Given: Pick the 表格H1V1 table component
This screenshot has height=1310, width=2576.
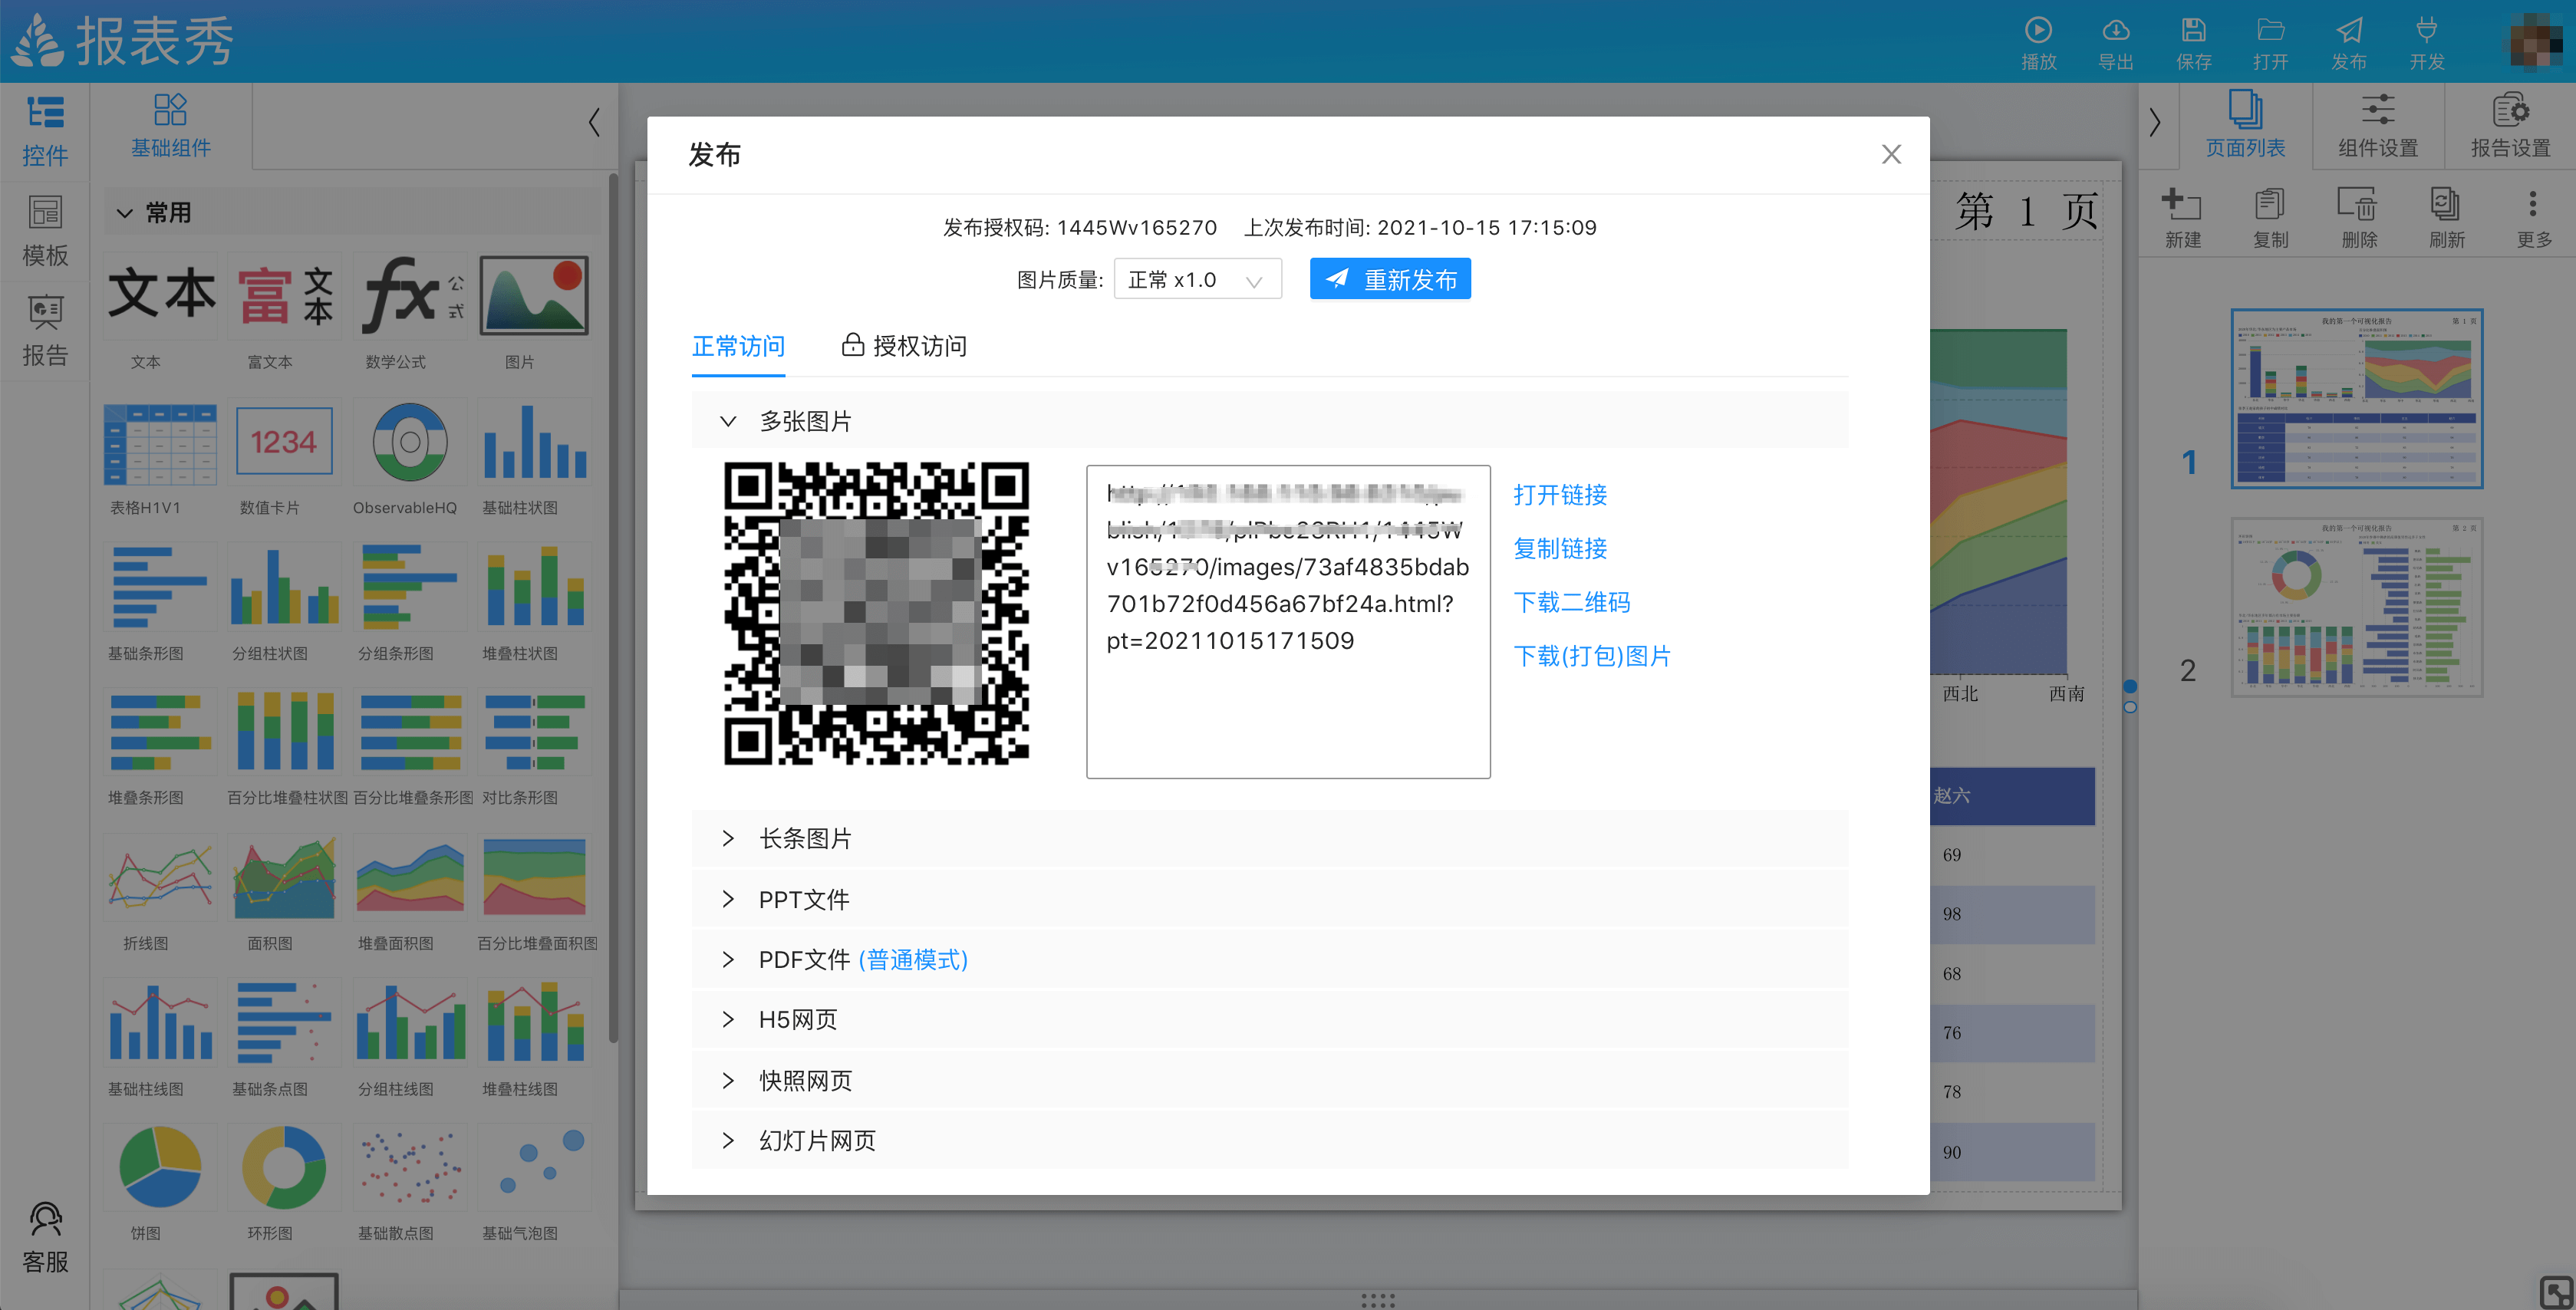Looking at the screenshot, I should [x=160, y=443].
